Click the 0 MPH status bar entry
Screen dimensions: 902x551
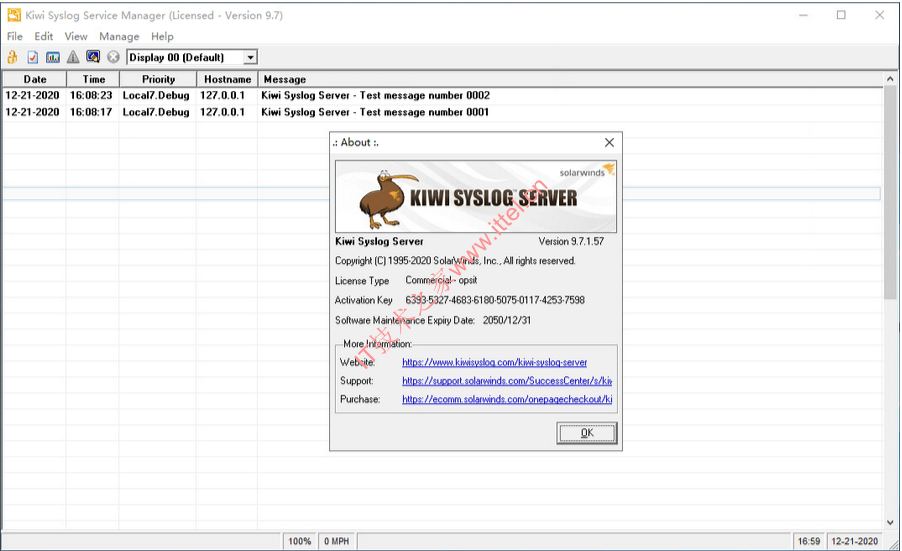(337, 541)
